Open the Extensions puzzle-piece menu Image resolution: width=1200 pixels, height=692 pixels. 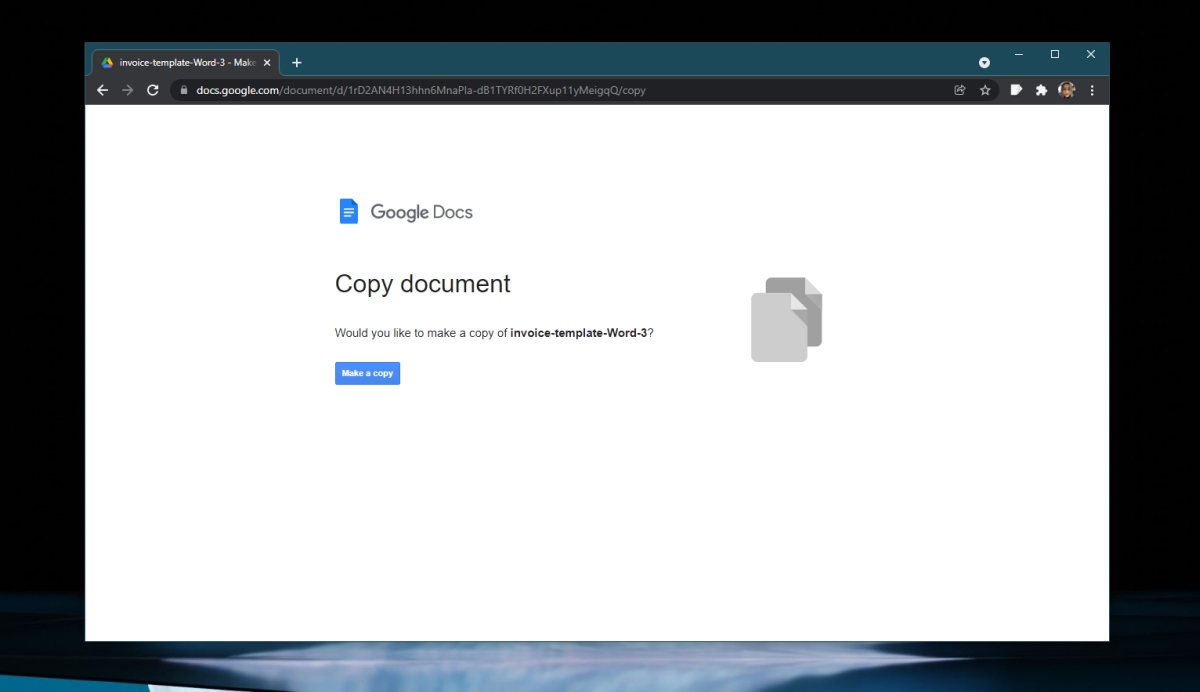(x=1041, y=90)
